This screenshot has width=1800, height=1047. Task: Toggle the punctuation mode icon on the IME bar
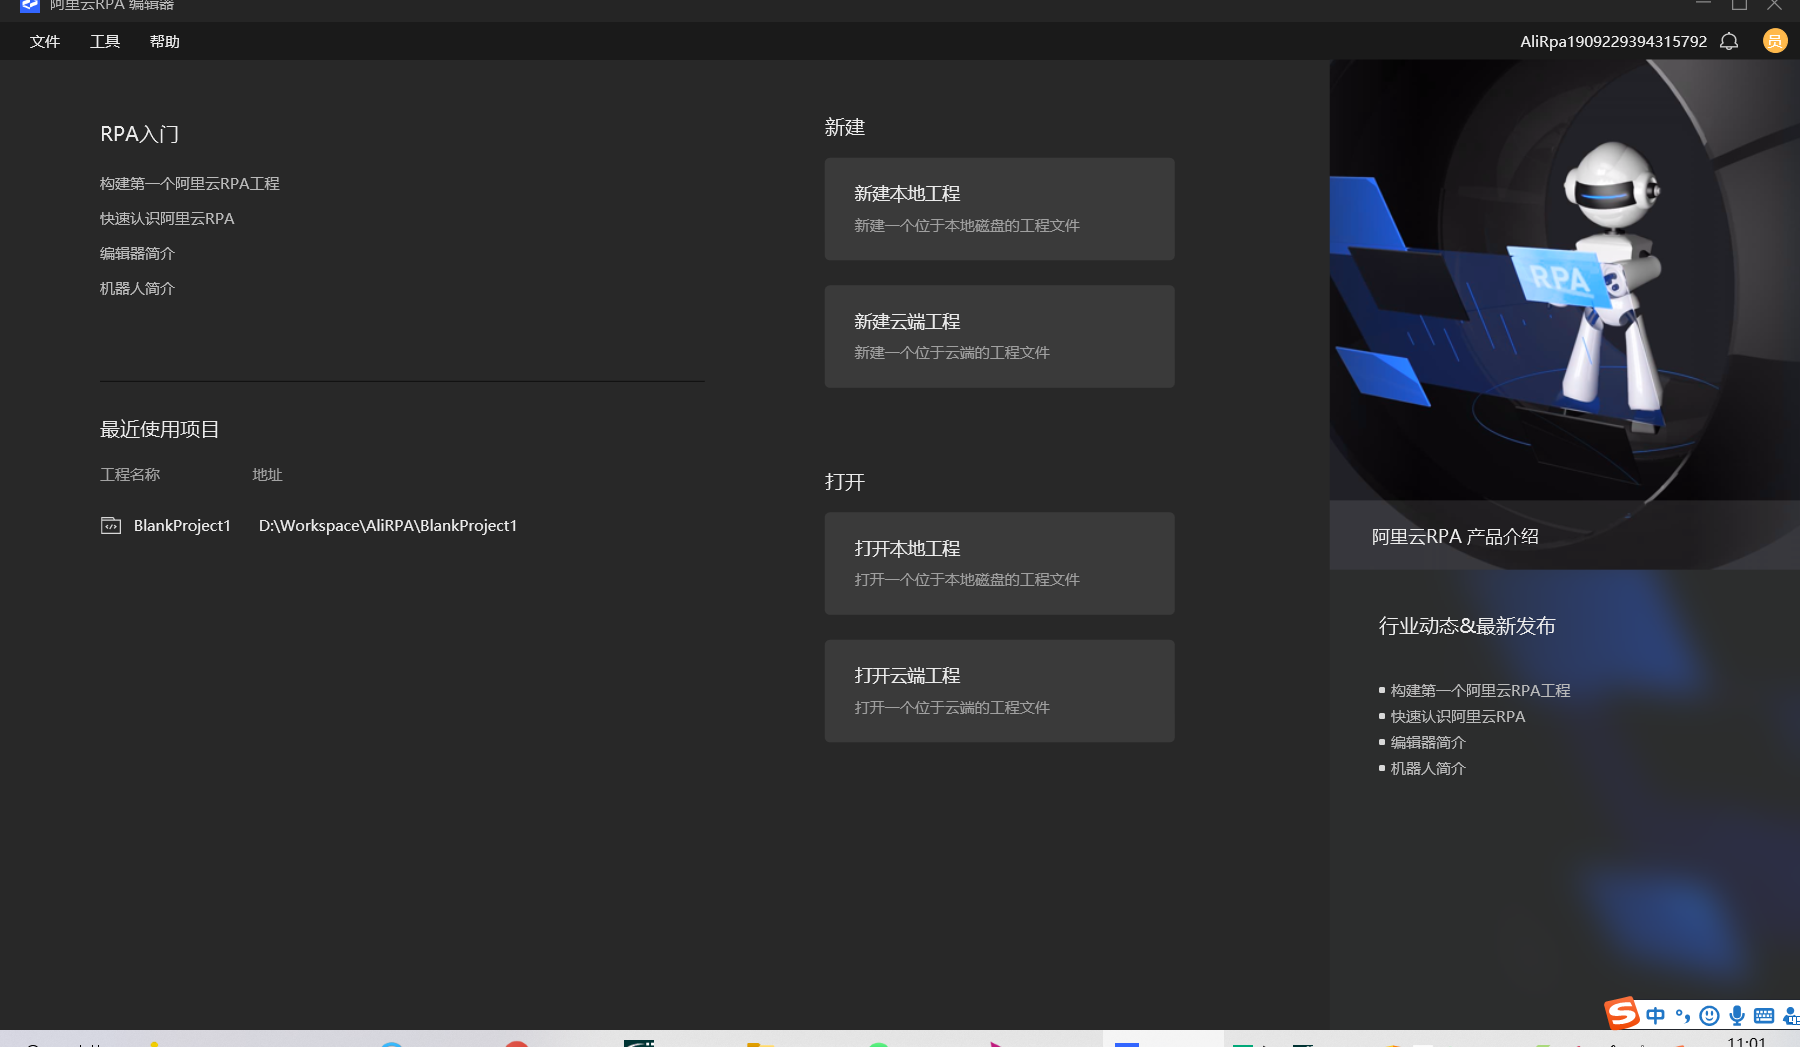1683,1016
